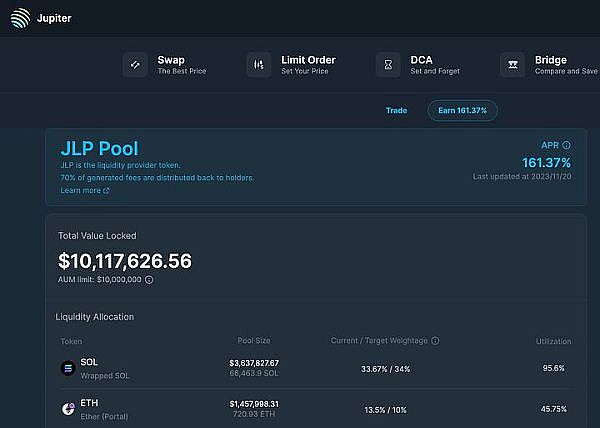
Task: Switch to the Trade tab
Action: coord(397,110)
